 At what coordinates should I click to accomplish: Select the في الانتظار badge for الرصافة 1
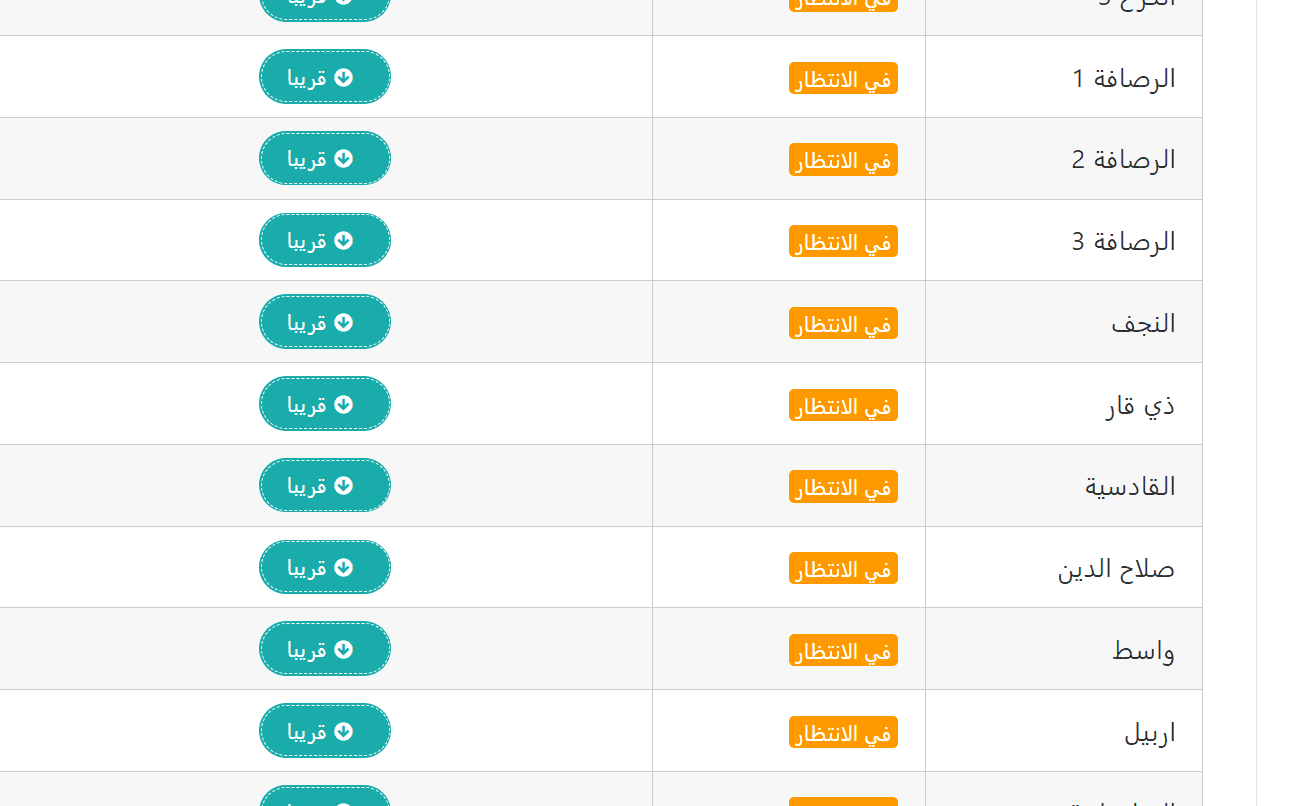coord(843,79)
